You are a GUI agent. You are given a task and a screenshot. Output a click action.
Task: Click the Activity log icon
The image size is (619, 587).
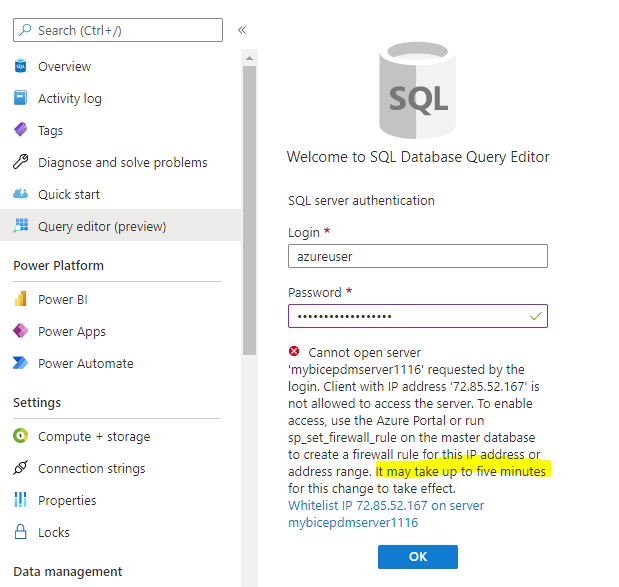tap(20, 99)
